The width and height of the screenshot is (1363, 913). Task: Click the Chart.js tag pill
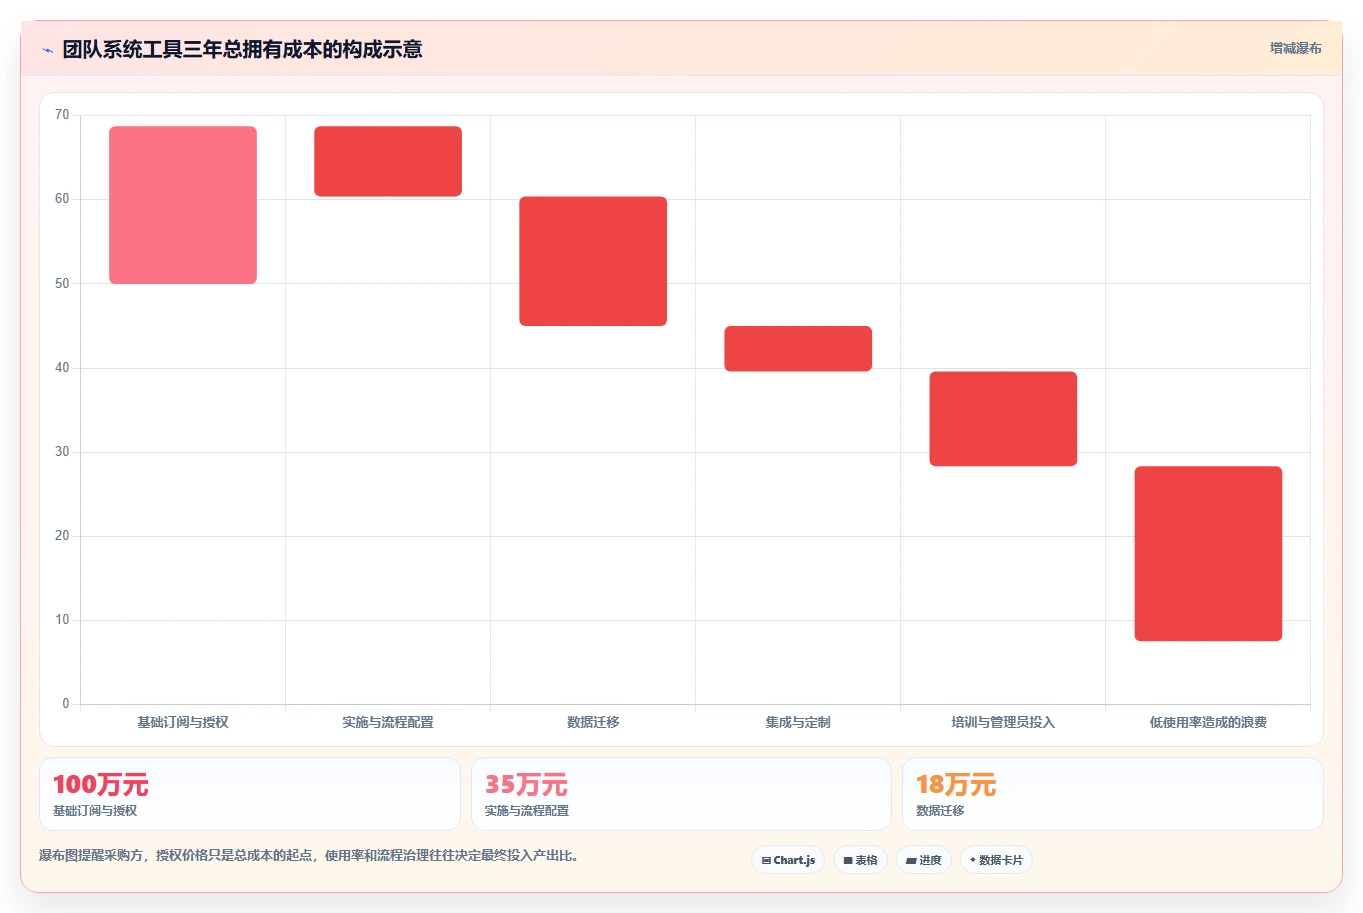788,860
